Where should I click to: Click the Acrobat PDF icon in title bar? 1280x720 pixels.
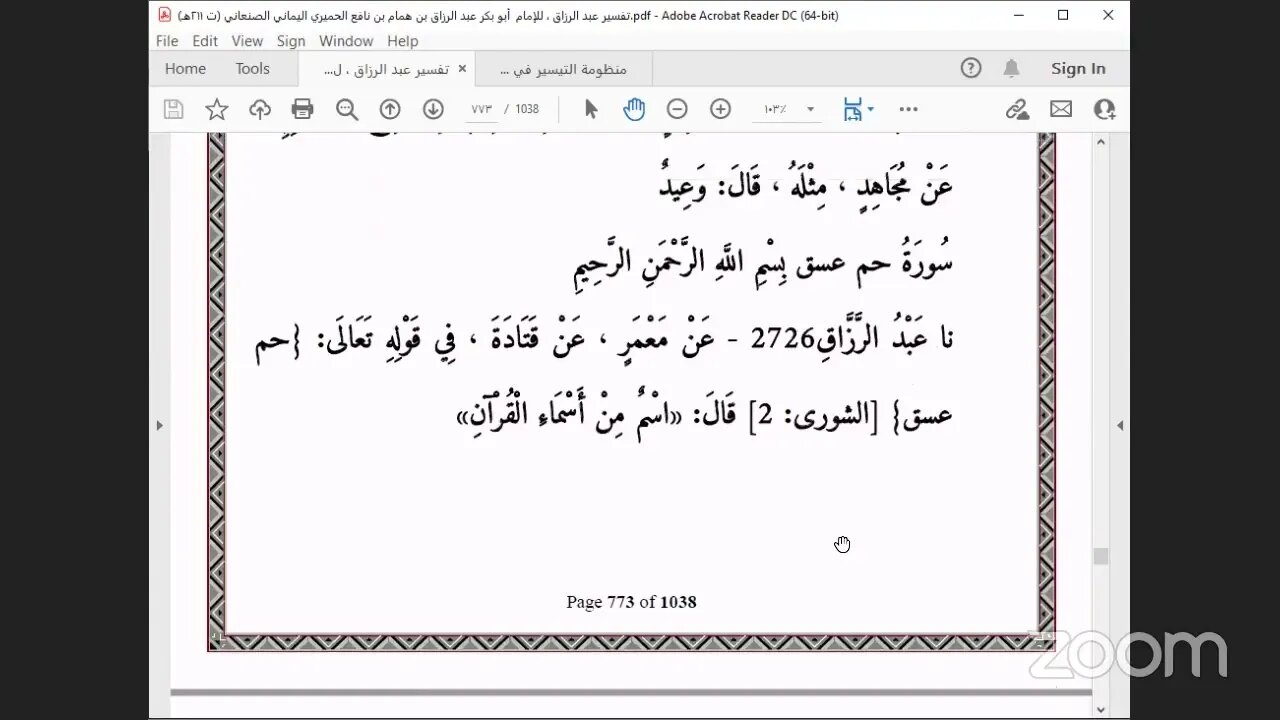click(165, 15)
